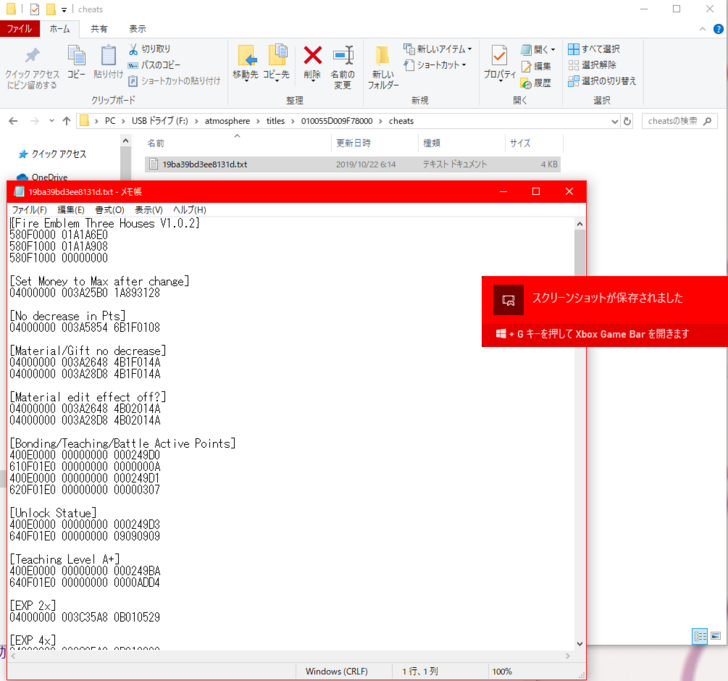Click atmosphere in the address breadcrumb
Image resolution: width=728 pixels, height=681 pixels.
click(227, 121)
